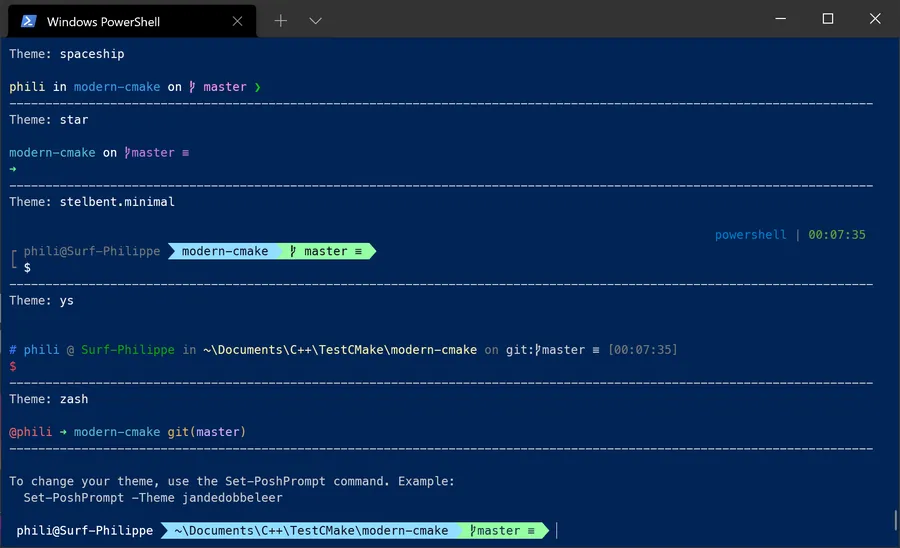Click the blue modern-cmake segment in stelbent prompt
The image size is (900, 548).
click(224, 251)
